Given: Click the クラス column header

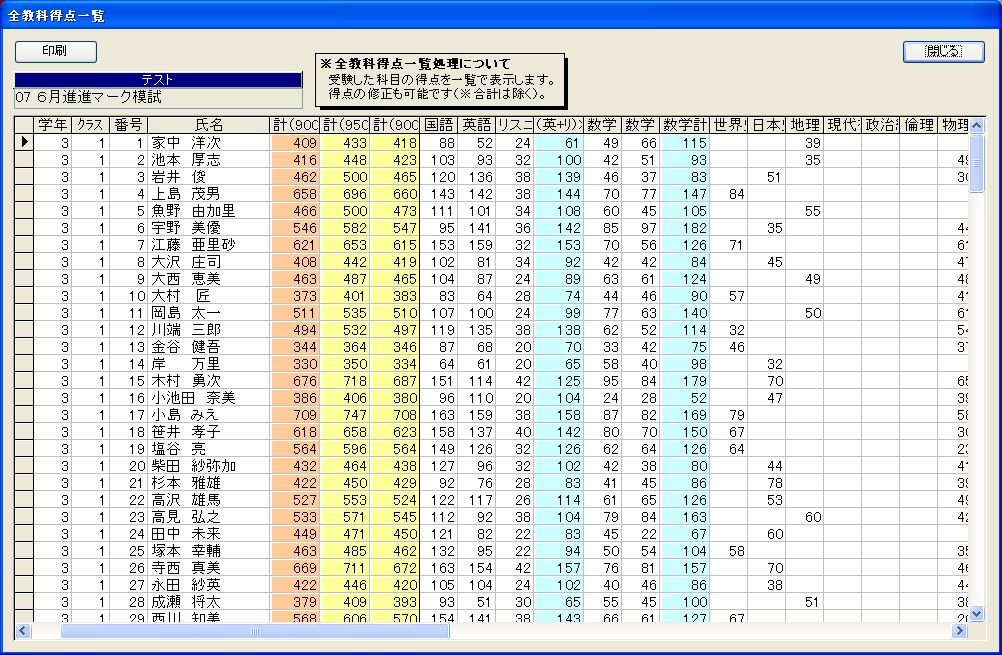Looking at the screenshot, I should pyautogui.click(x=89, y=125).
